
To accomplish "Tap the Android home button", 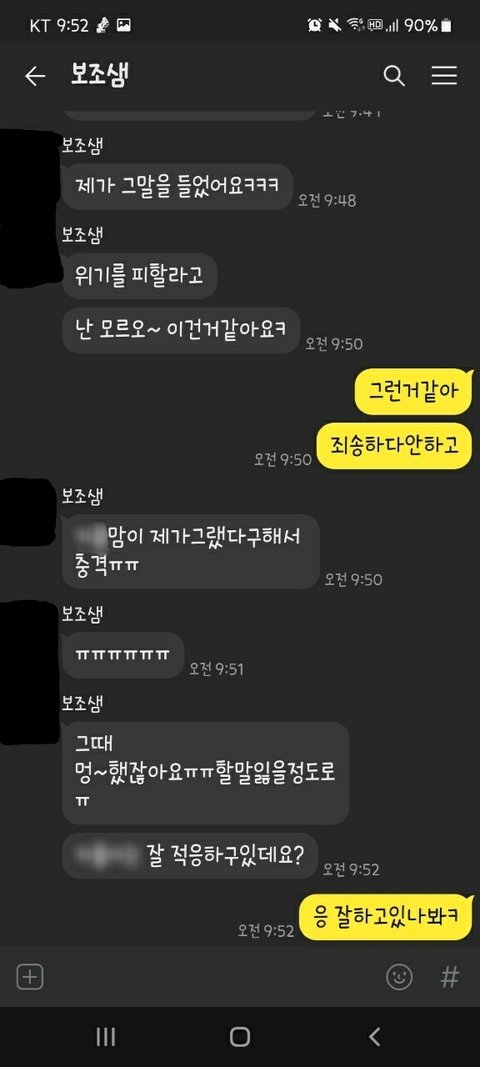I will pos(240,1036).
